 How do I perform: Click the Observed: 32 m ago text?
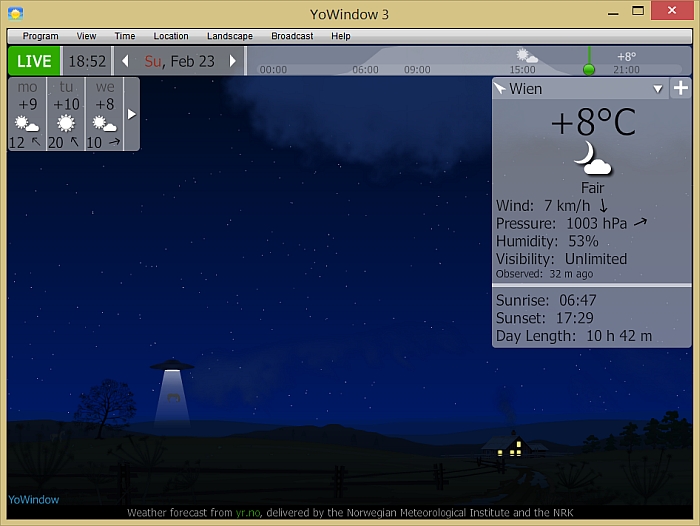tap(544, 274)
